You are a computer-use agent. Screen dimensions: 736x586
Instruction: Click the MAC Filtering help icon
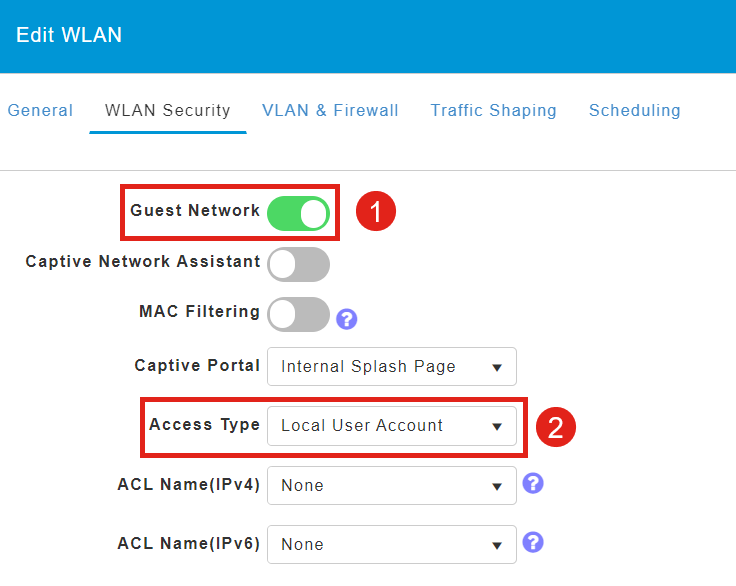tap(346, 319)
